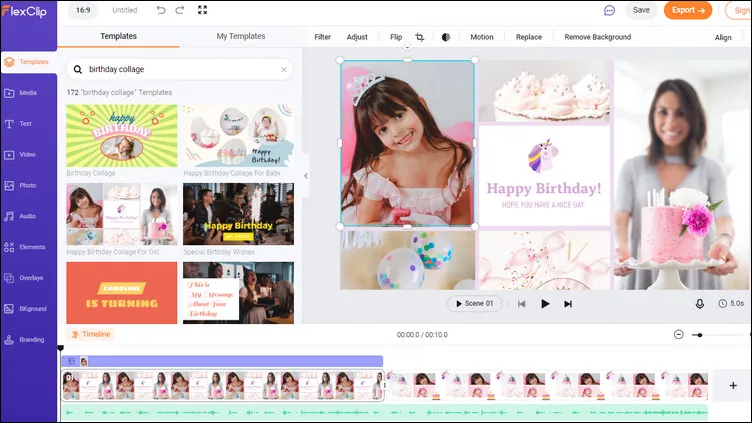Click the search magnifier icon

78,70
